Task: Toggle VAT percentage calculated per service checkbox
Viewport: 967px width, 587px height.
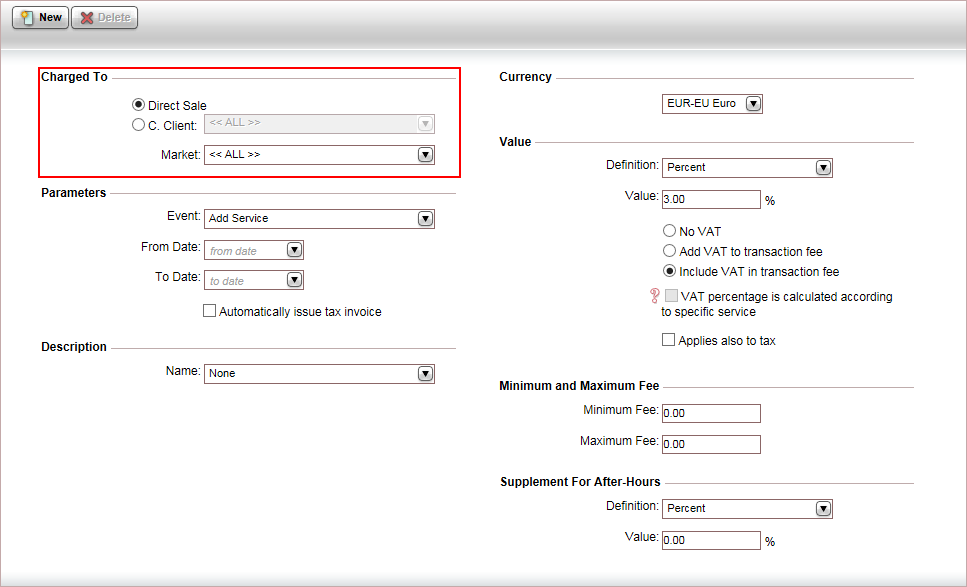Action: click(672, 296)
